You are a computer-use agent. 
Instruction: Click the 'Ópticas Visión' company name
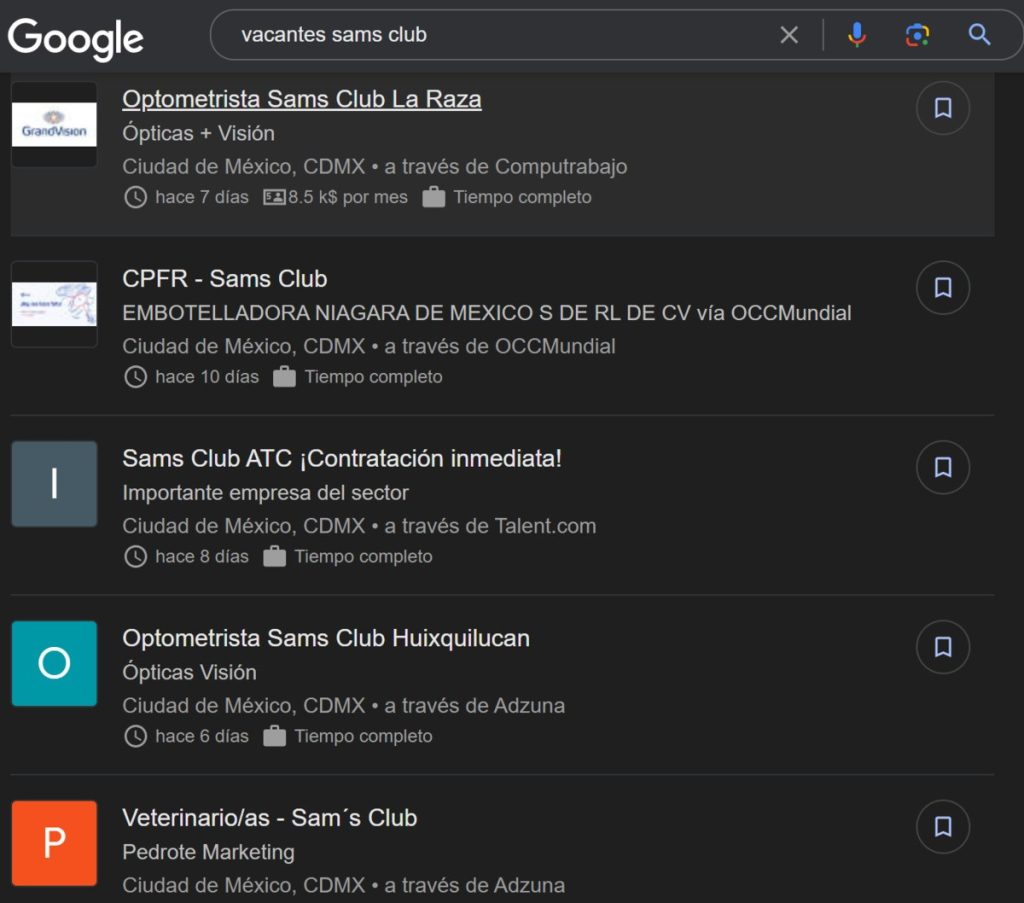[189, 672]
